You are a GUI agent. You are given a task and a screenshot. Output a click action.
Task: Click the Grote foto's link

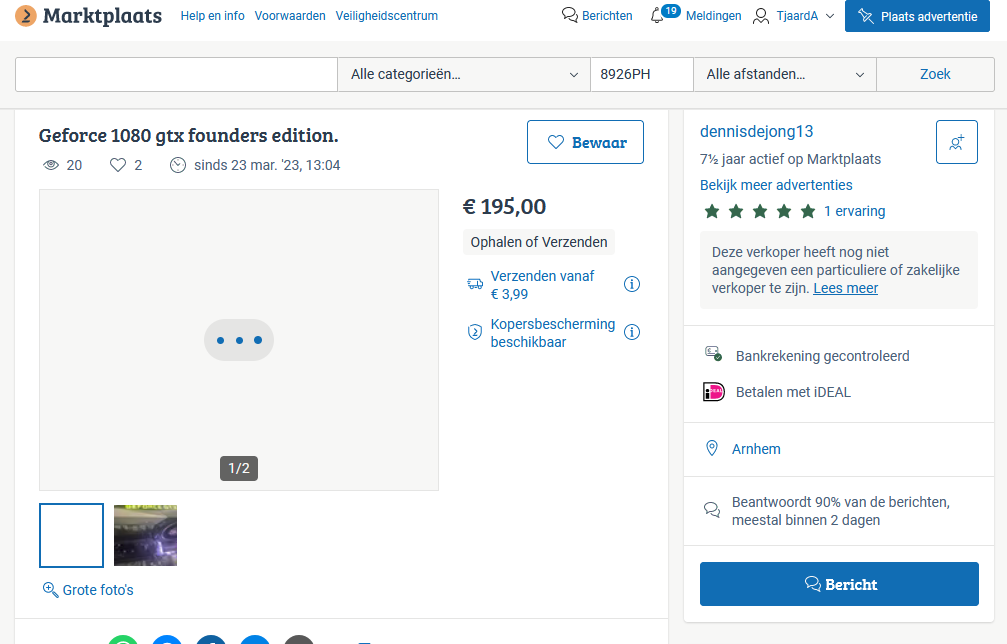click(98, 590)
